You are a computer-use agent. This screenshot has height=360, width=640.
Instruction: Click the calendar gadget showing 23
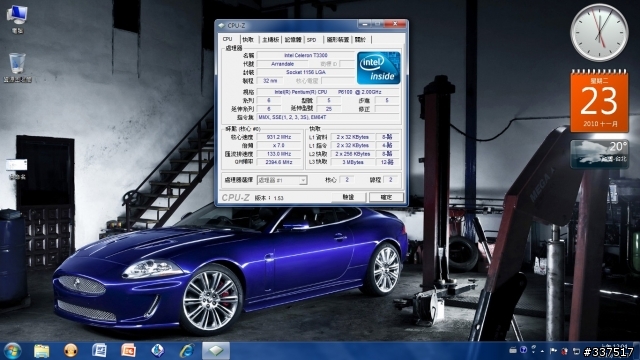599,101
